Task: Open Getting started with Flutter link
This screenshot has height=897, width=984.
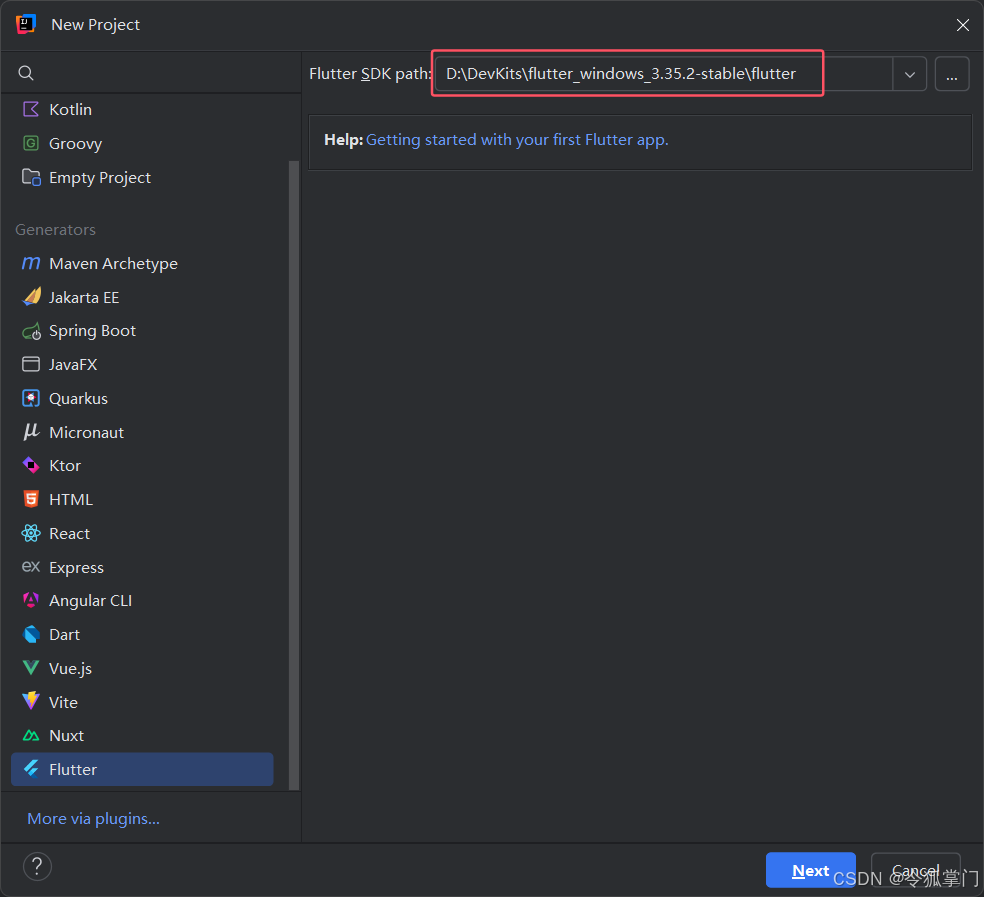Action: 517,139
